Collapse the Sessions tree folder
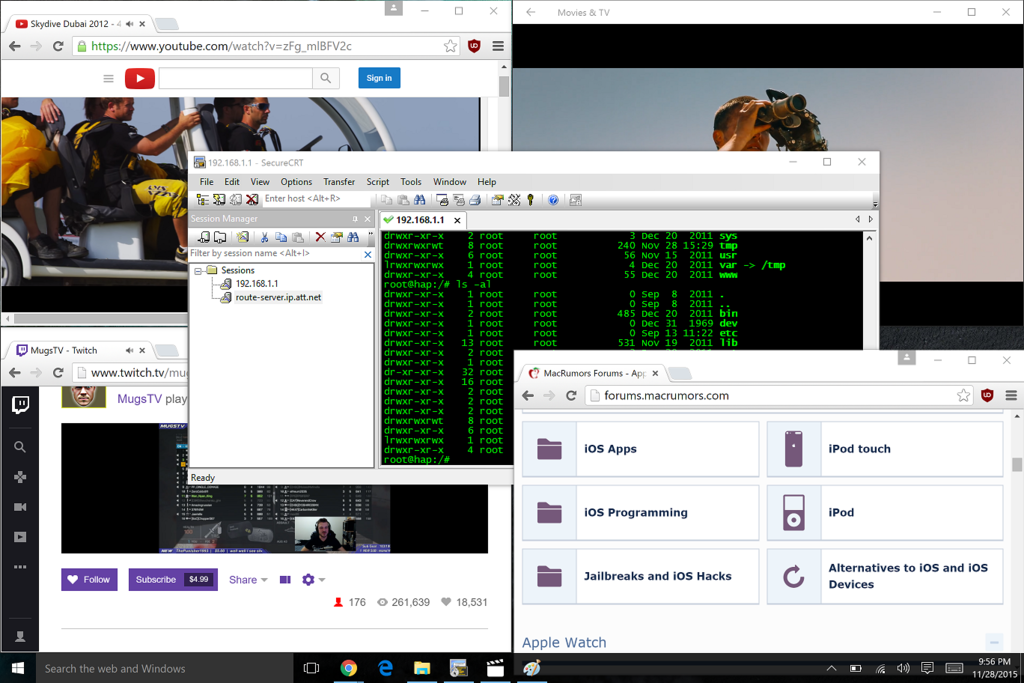1024x683 pixels. click(x=198, y=270)
